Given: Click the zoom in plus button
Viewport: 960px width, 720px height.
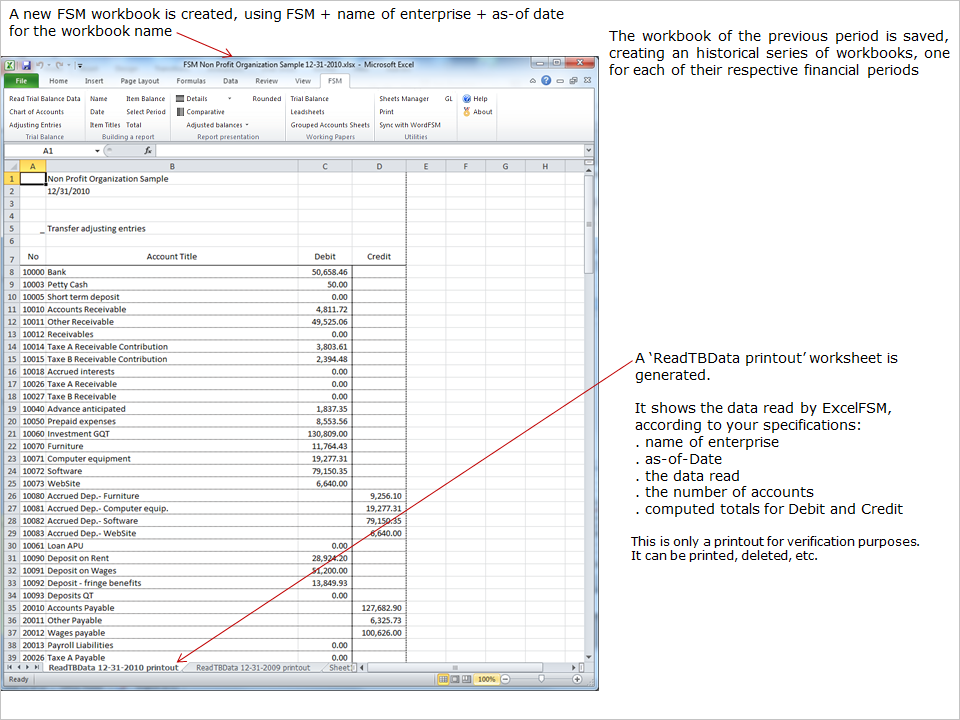Looking at the screenshot, I should point(577,679).
